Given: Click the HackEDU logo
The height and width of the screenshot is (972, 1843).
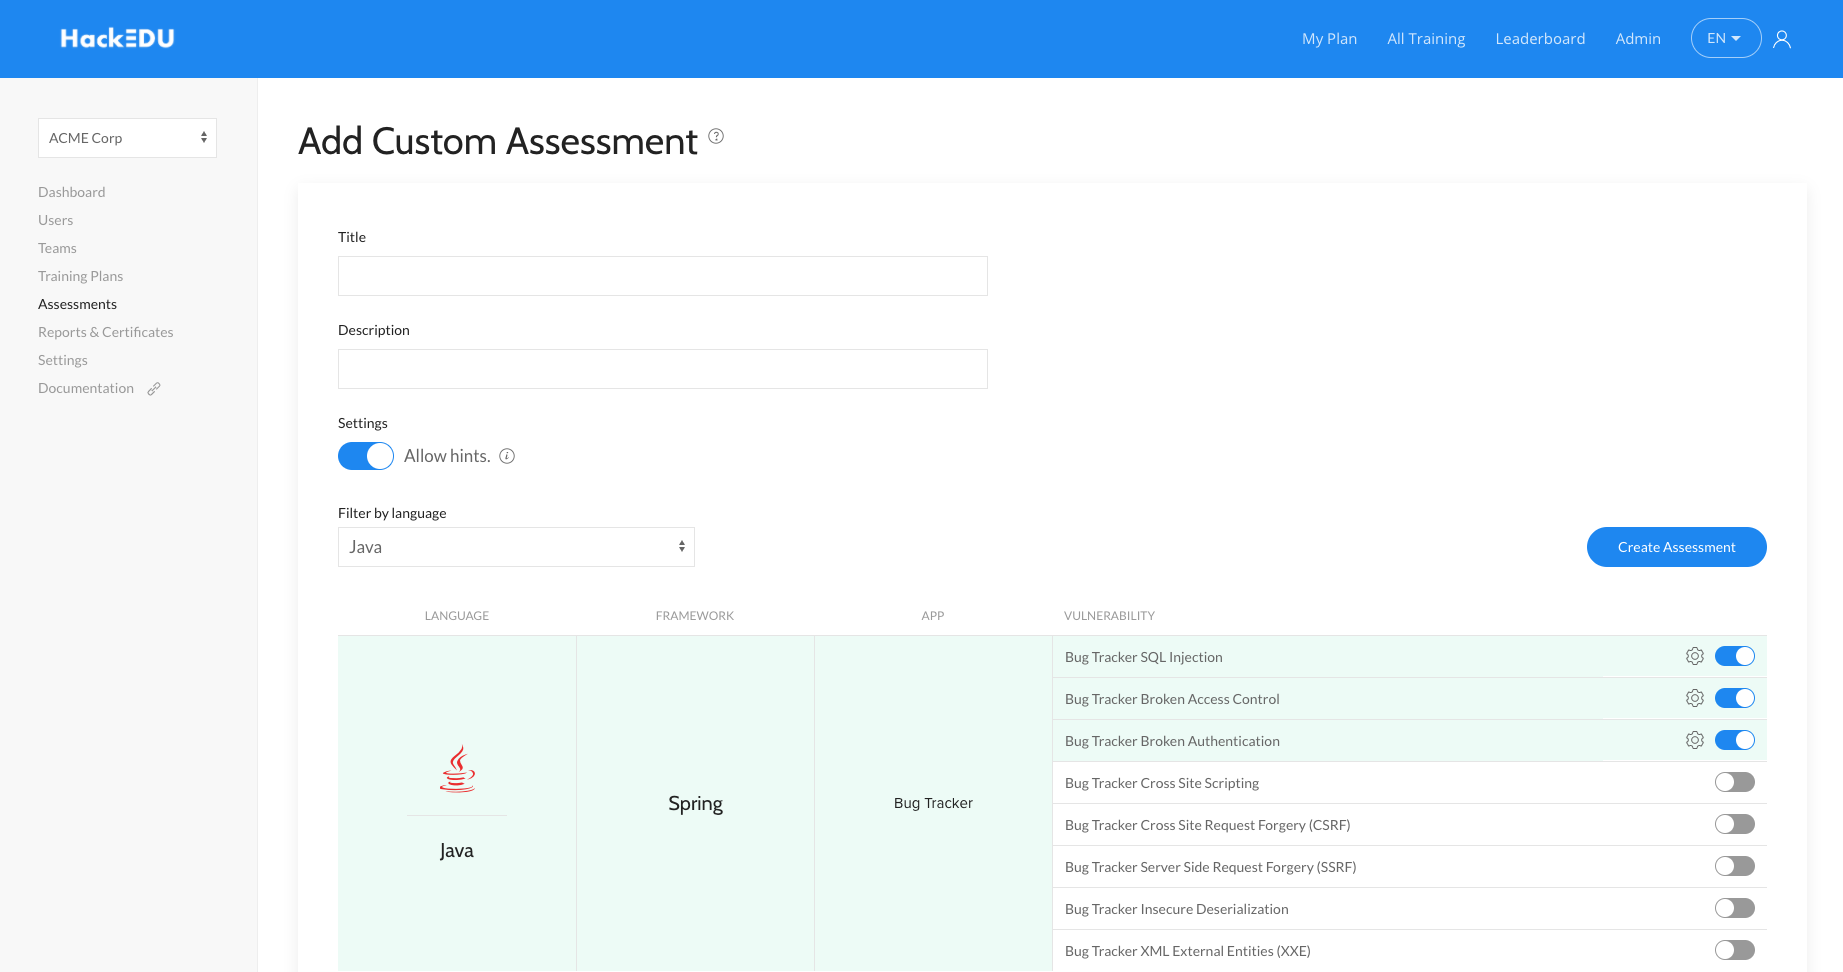Looking at the screenshot, I should [117, 39].
